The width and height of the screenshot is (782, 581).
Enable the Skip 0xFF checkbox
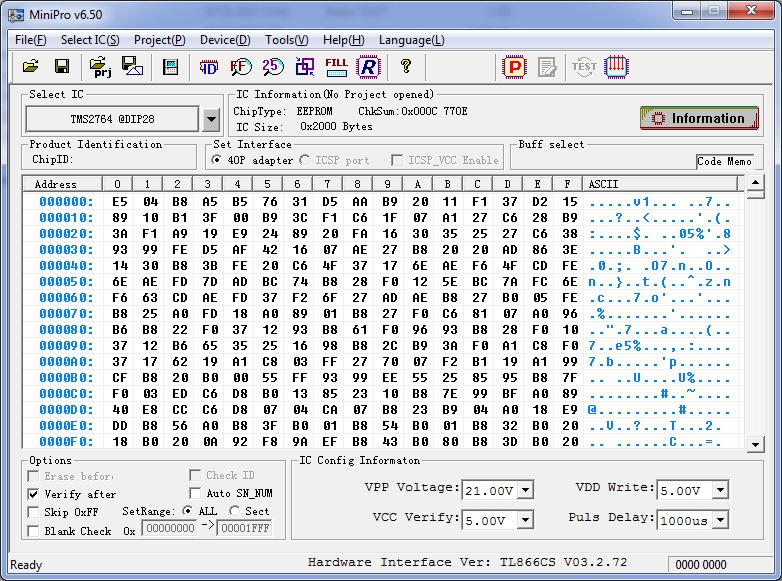tap(33, 512)
